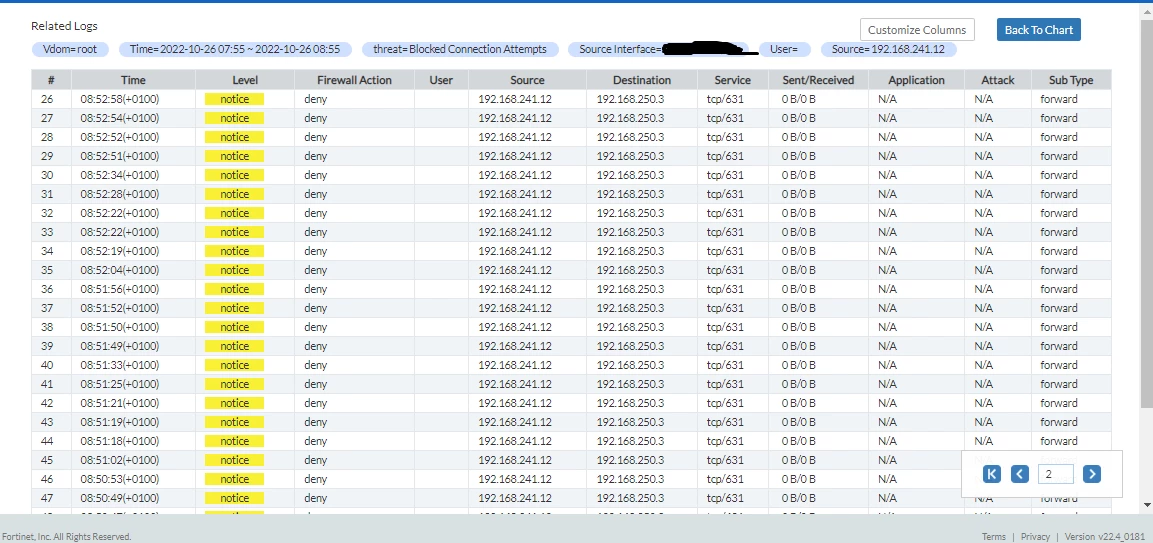
Task: Click the Time range filter tag
Action: (235, 49)
